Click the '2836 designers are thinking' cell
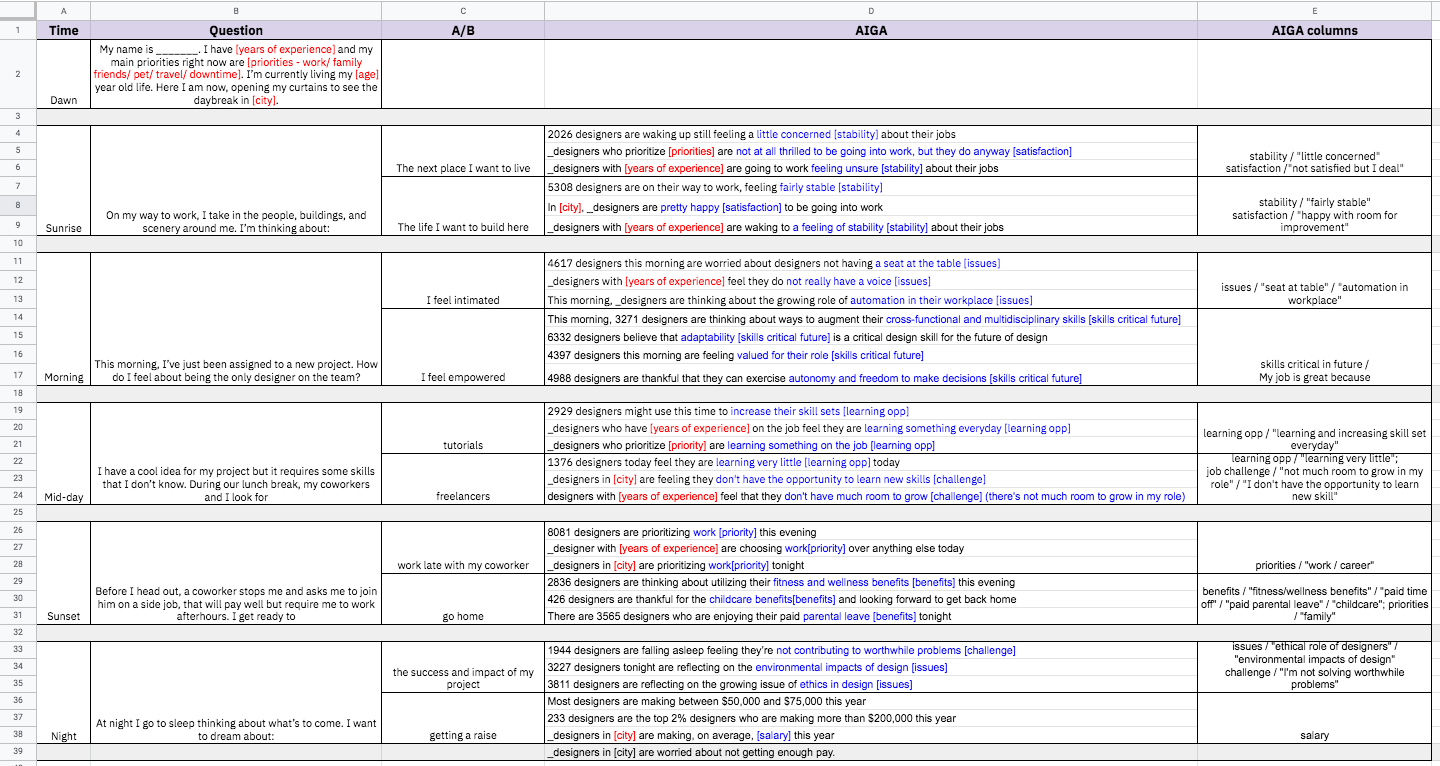This screenshot has height=766, width=1440. tap(871, 582)
